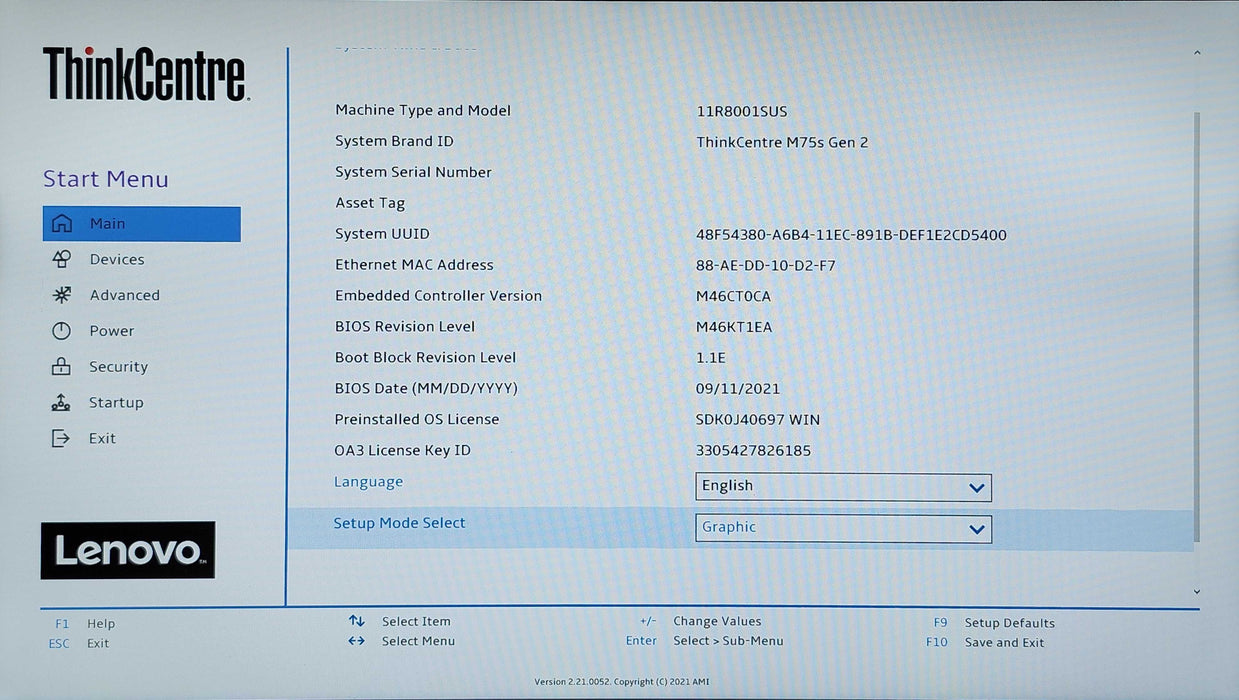Viewport: 1239px width, 700px height.
Task: Click the Power icon in sidebar
Action: coord(62,331)
